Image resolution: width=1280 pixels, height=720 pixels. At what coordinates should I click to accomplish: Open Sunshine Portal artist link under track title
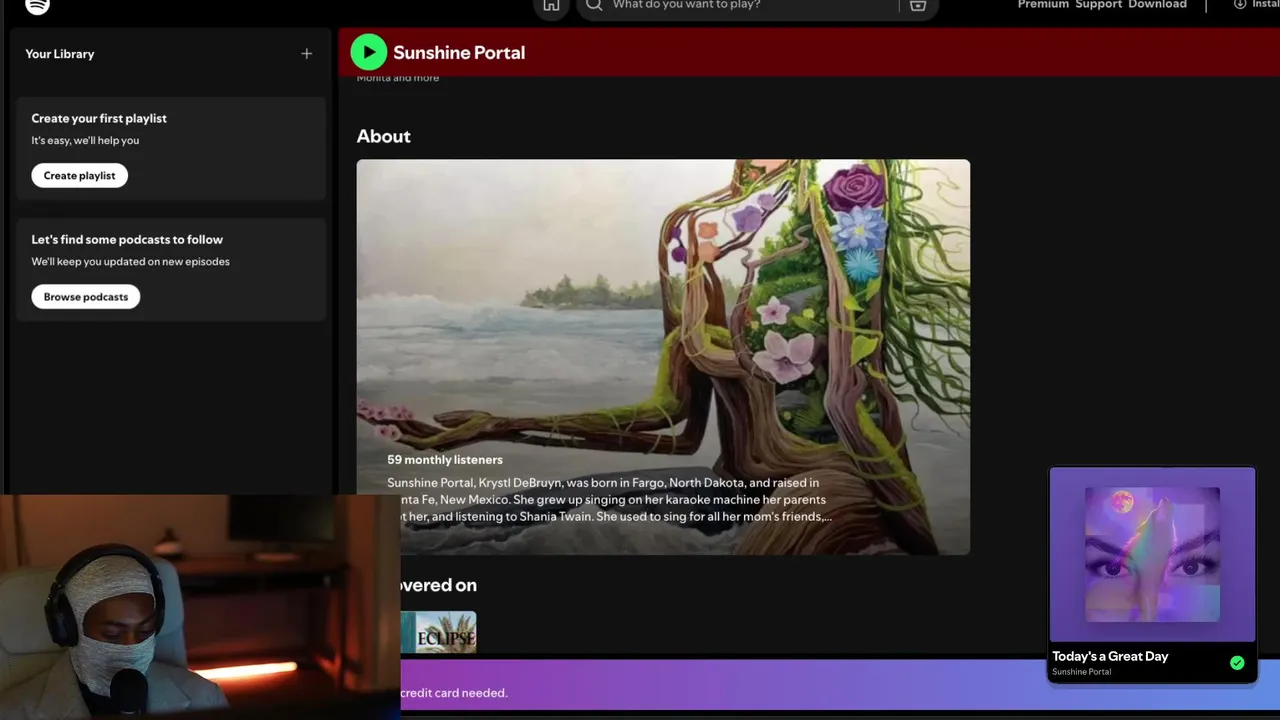pos(1081,672)
